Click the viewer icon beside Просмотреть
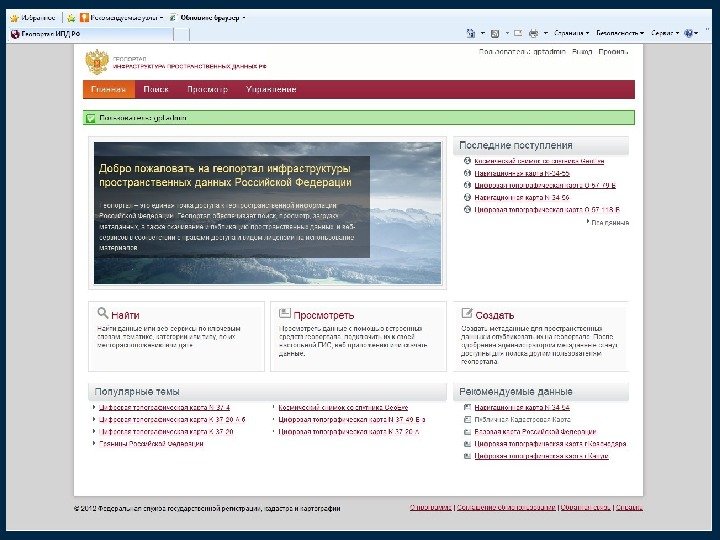 (285, 313)
